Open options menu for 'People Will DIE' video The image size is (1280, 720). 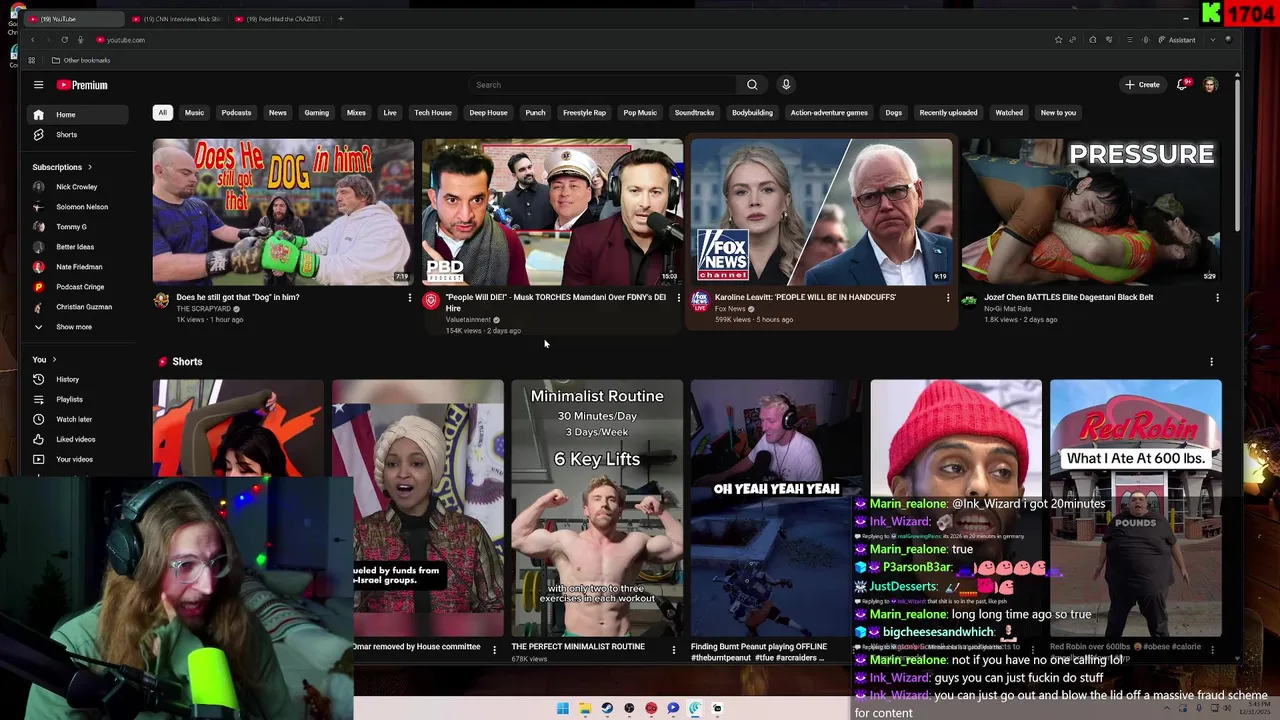click(x=678, y=297)
